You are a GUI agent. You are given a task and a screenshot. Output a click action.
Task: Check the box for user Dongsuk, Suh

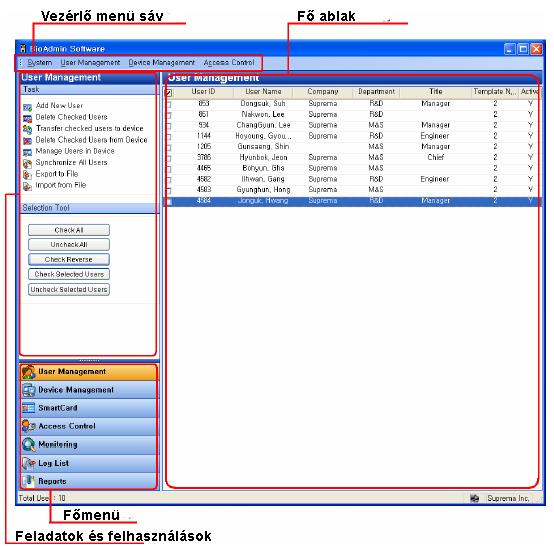[169, 105]
